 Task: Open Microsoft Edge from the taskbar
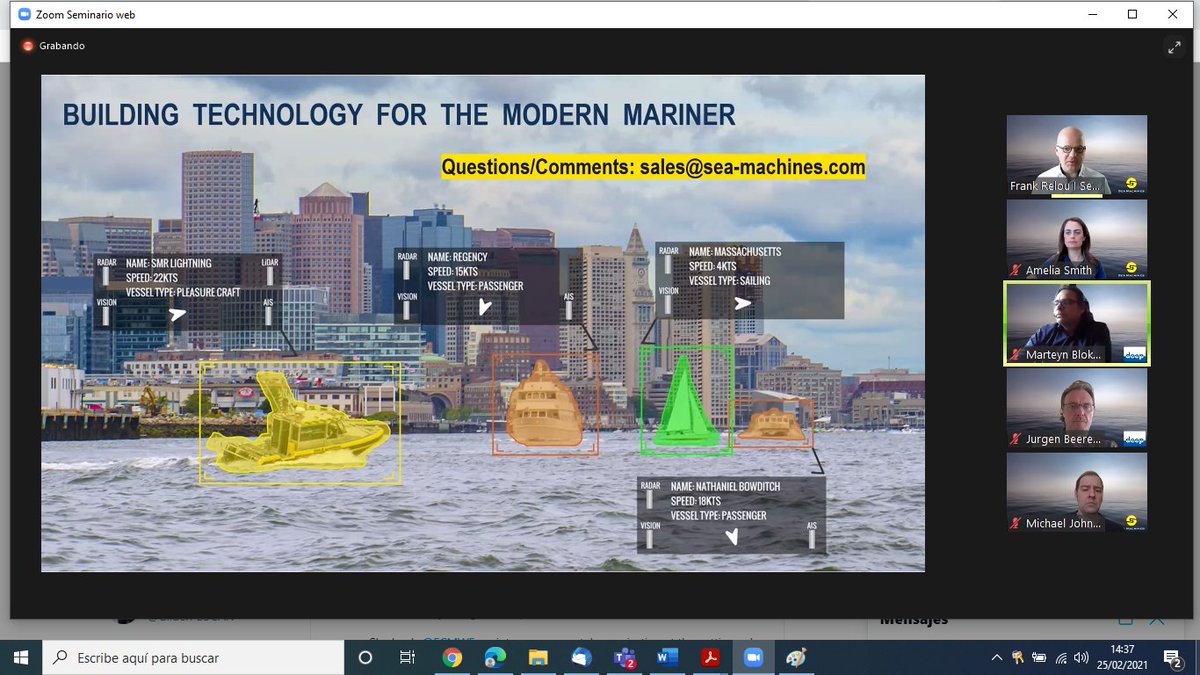494,657
